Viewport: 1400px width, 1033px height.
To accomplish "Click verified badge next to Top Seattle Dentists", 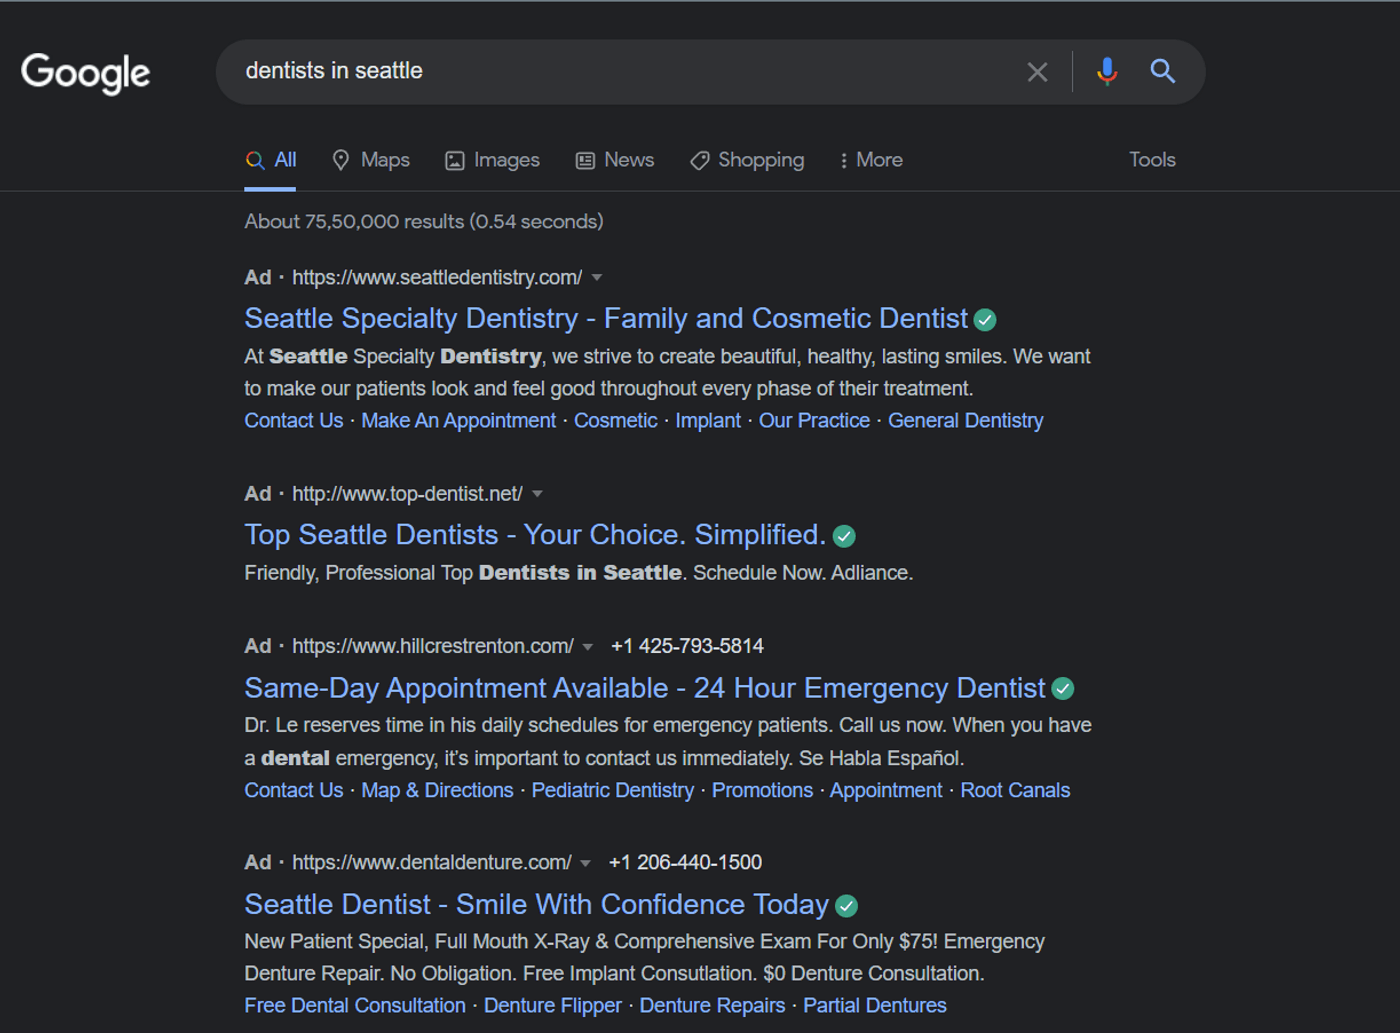I will [x=844, y=537].
